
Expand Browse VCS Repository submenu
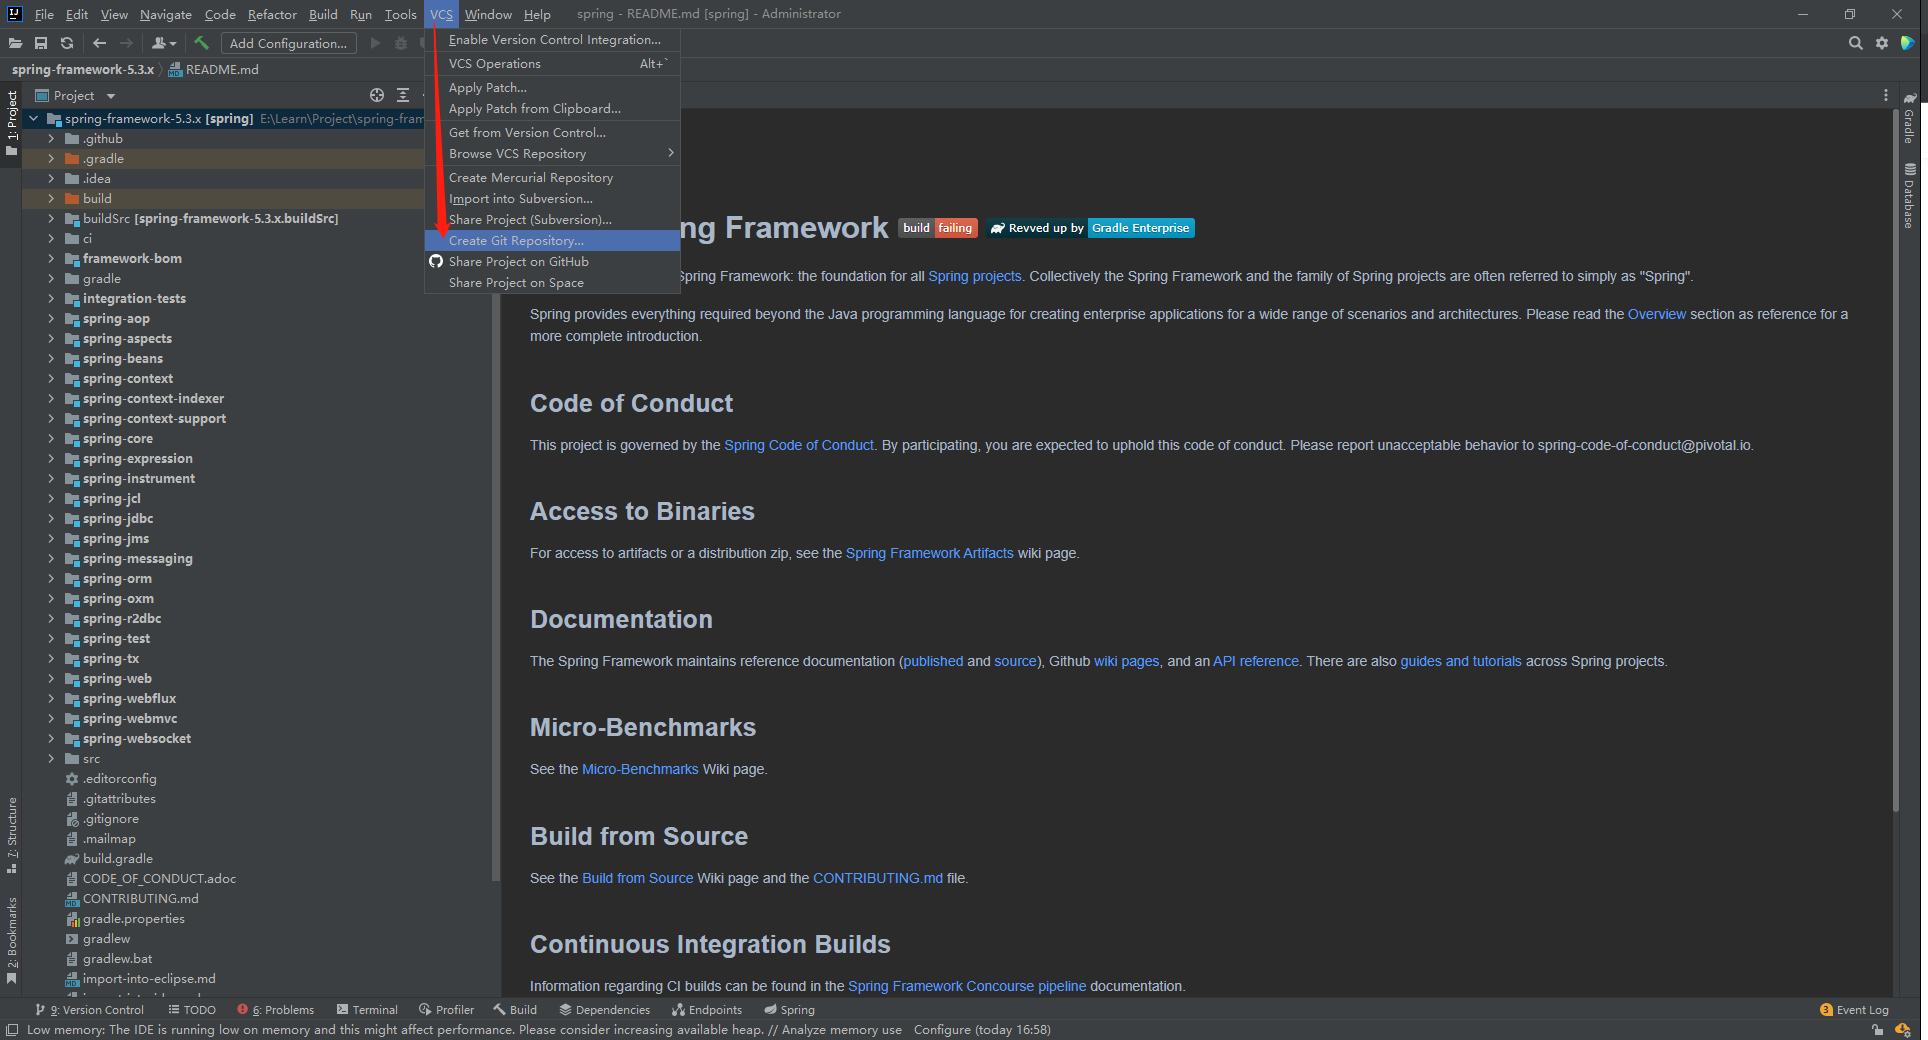(x=552, y=153)
